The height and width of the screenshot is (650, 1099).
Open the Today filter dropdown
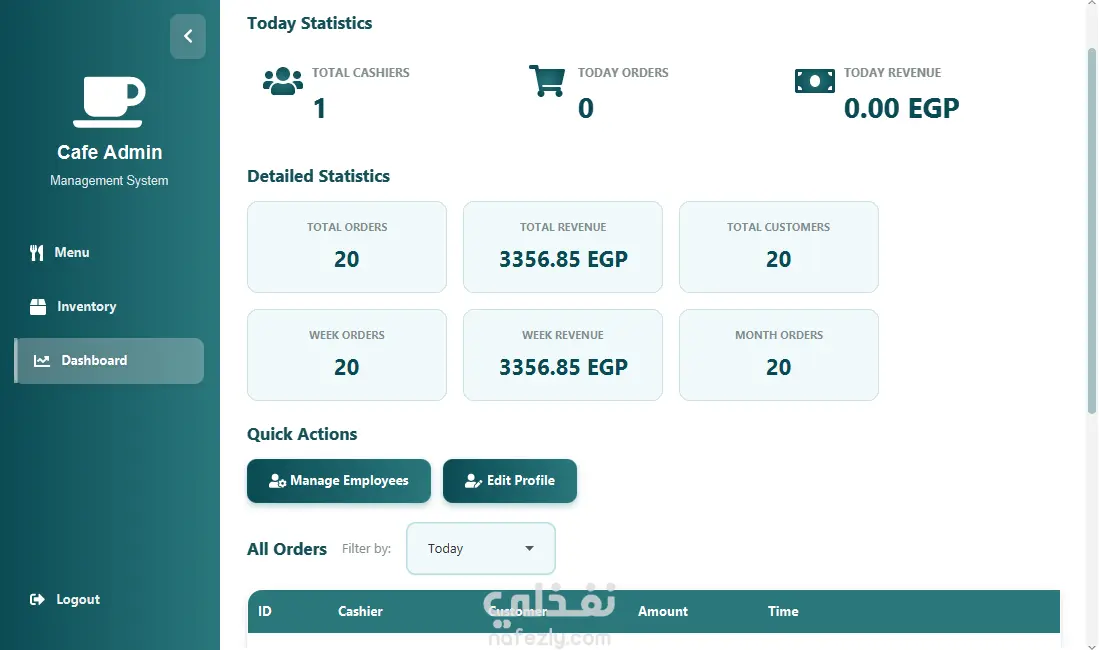(x=481, y=548)
